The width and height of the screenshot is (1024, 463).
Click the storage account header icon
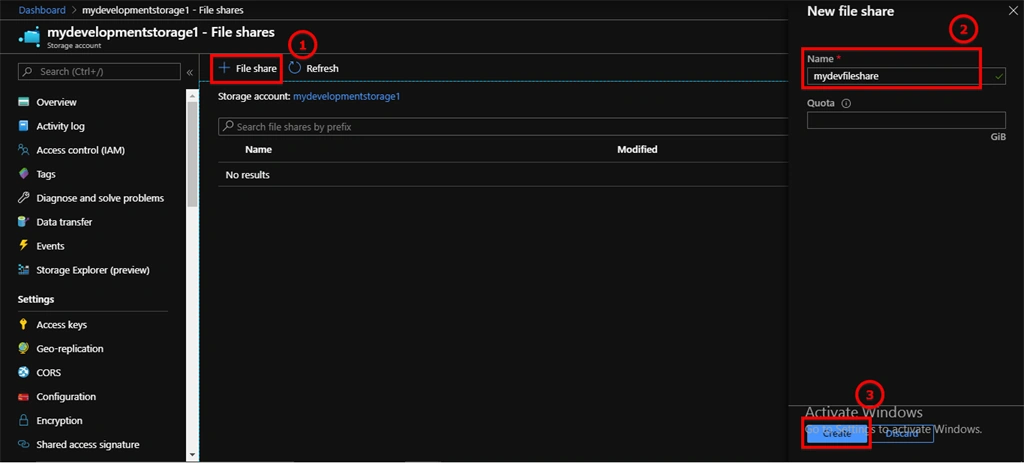coord(30,37)
